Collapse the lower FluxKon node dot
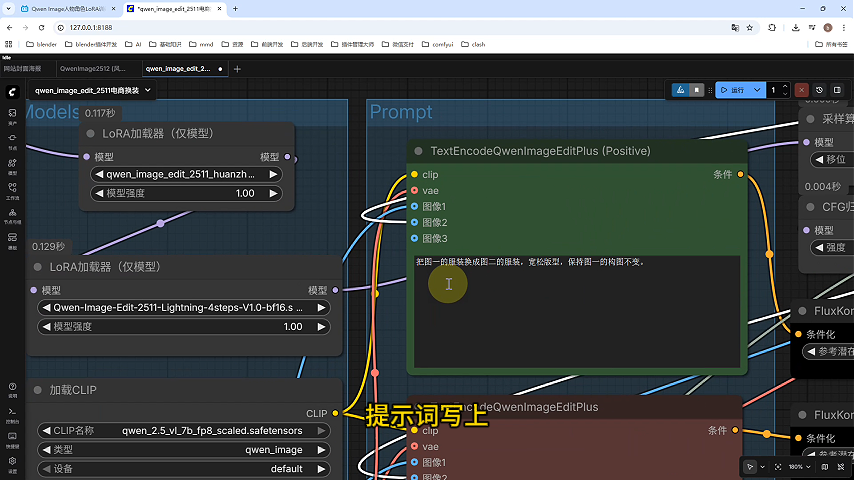 tap(802, 415)
